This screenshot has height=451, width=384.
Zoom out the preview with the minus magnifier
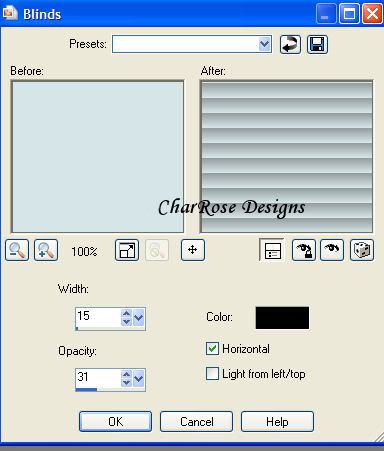pyautogui.click(x=17, y=250)
